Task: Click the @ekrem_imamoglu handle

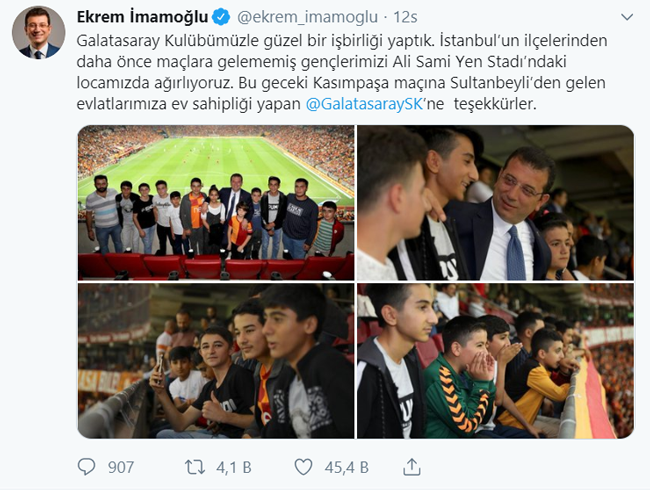Action: point(307,17)
